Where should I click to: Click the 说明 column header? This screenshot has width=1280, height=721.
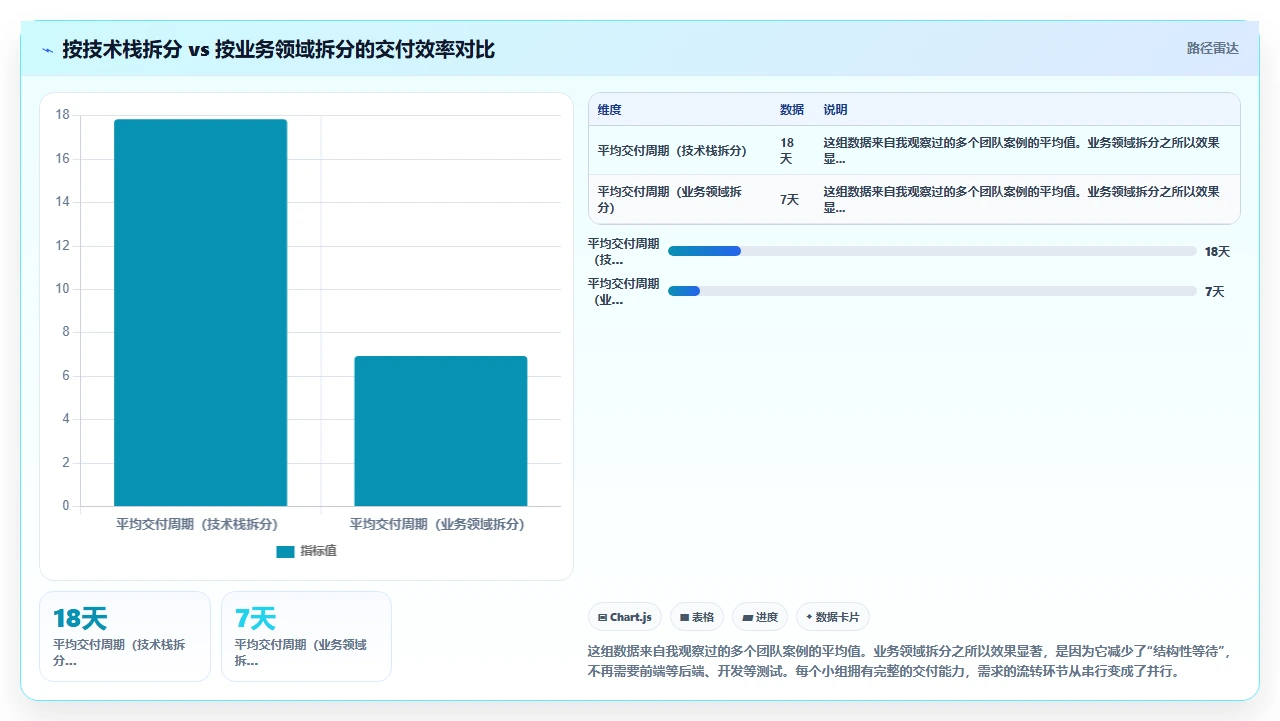click(835, 110)
